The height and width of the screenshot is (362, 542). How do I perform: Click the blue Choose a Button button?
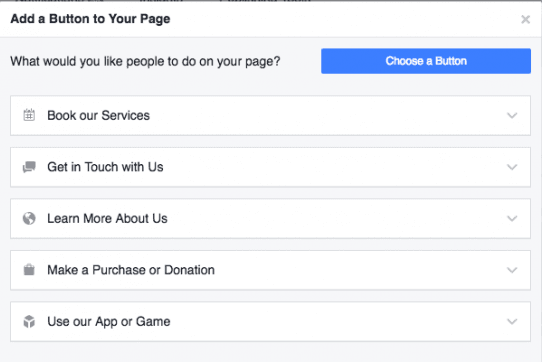click(x=426, y=61)
